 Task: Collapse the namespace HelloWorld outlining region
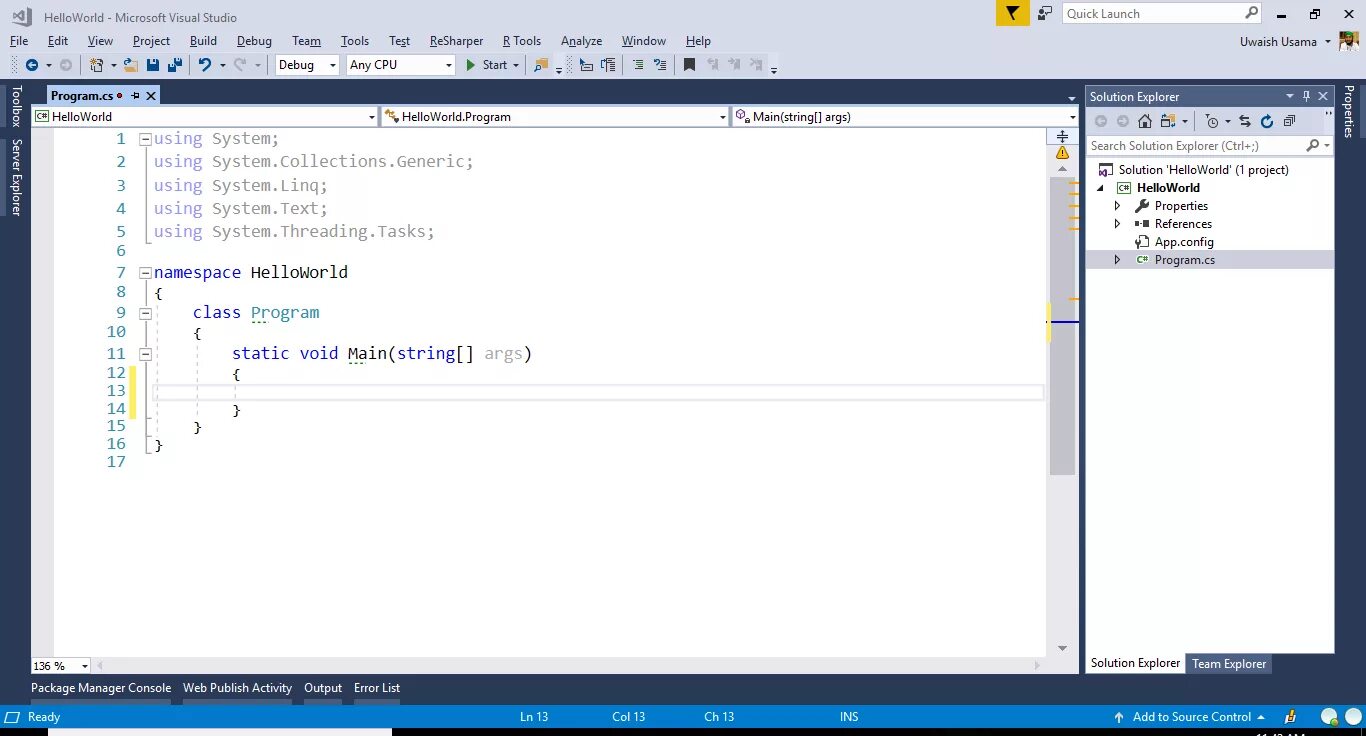145,272
